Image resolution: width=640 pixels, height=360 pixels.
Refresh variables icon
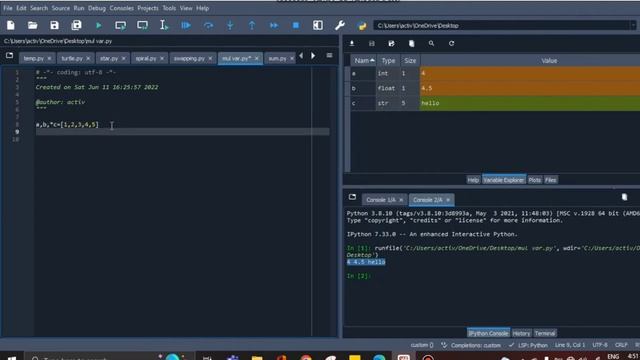coord(451,43)
